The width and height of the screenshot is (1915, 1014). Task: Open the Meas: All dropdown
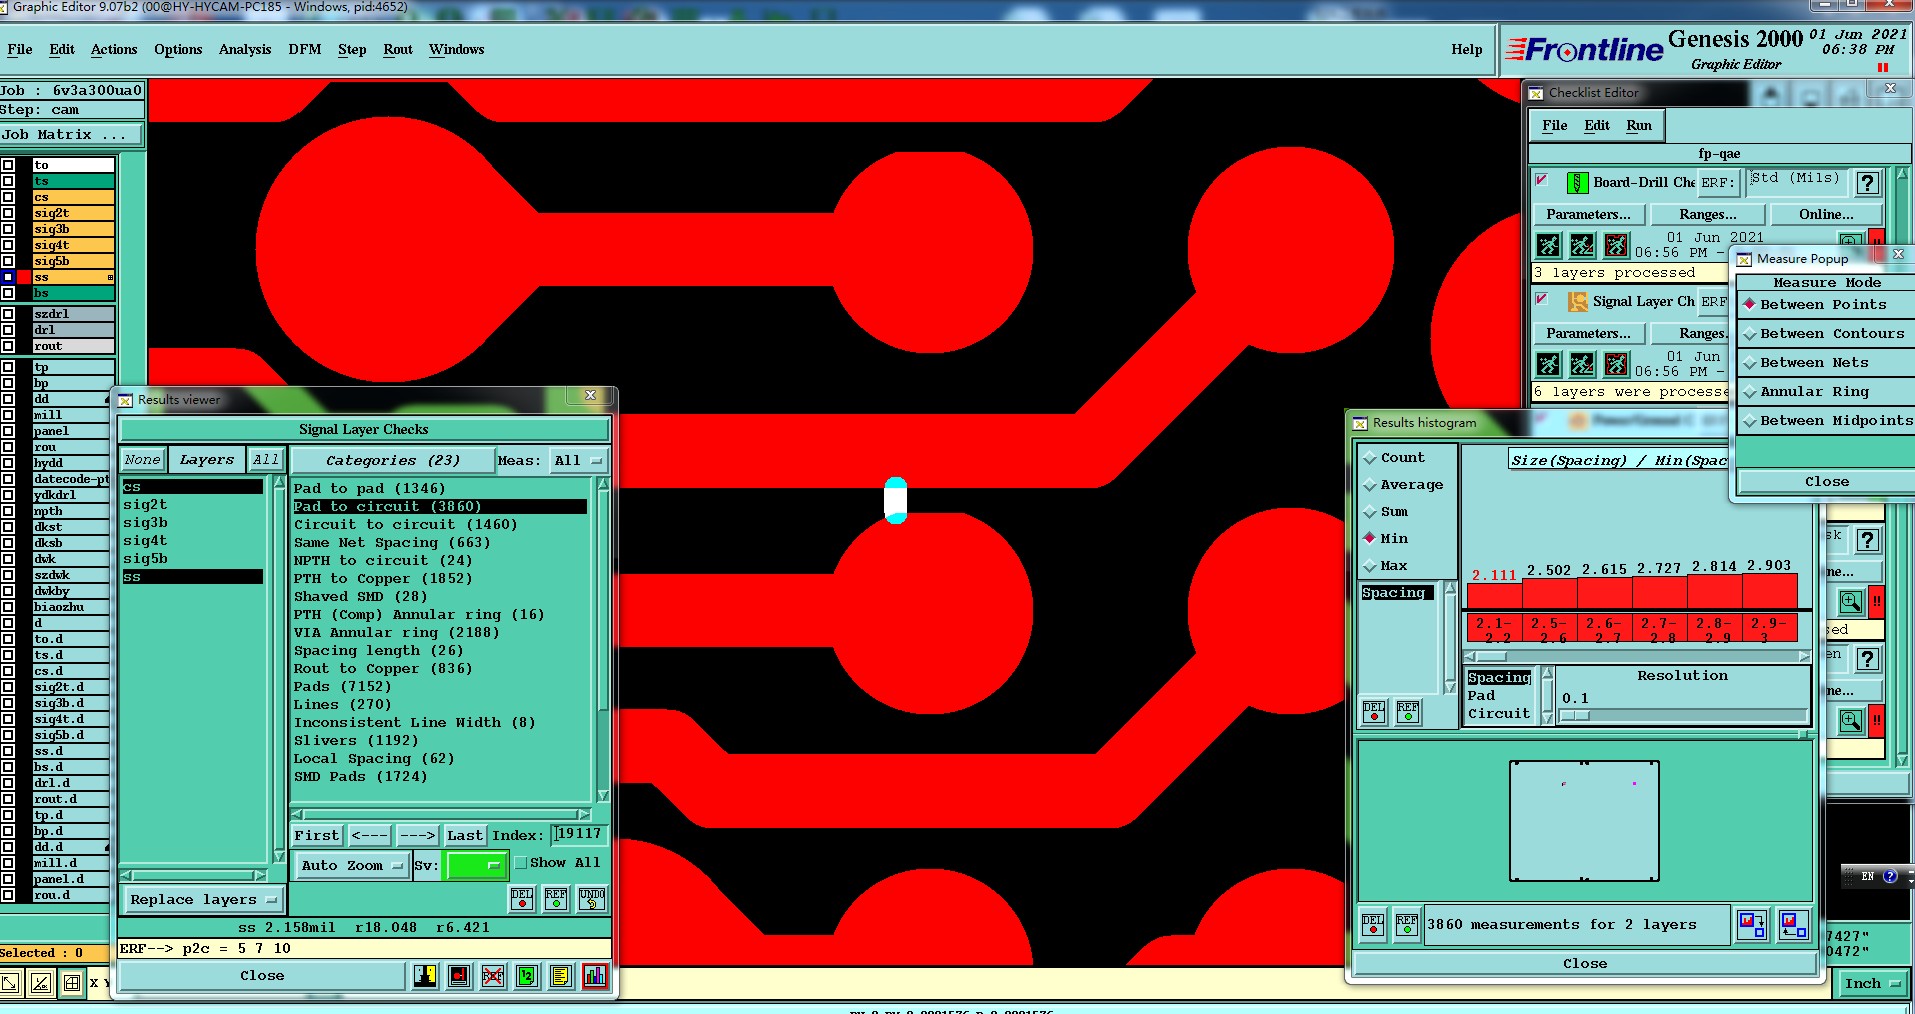[579, 460]
